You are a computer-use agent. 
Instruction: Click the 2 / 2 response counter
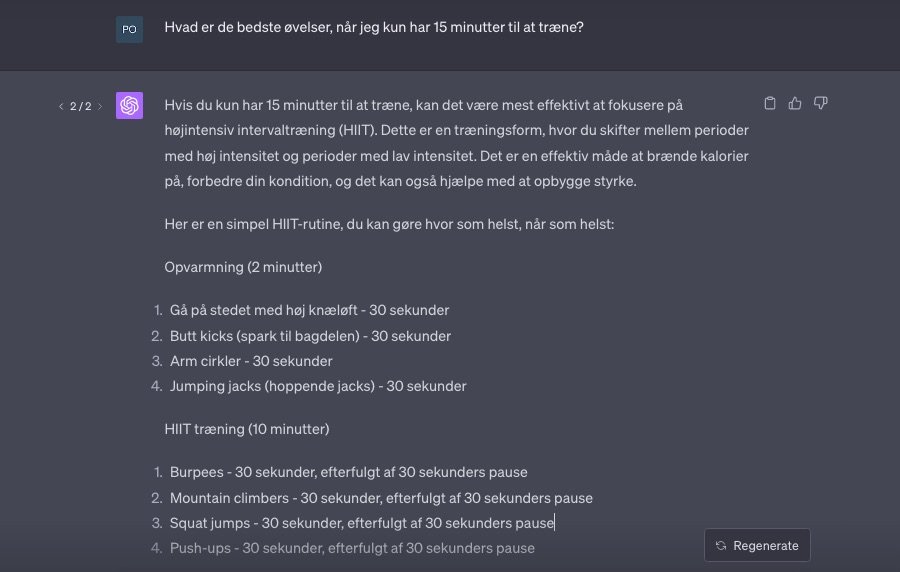80,106
